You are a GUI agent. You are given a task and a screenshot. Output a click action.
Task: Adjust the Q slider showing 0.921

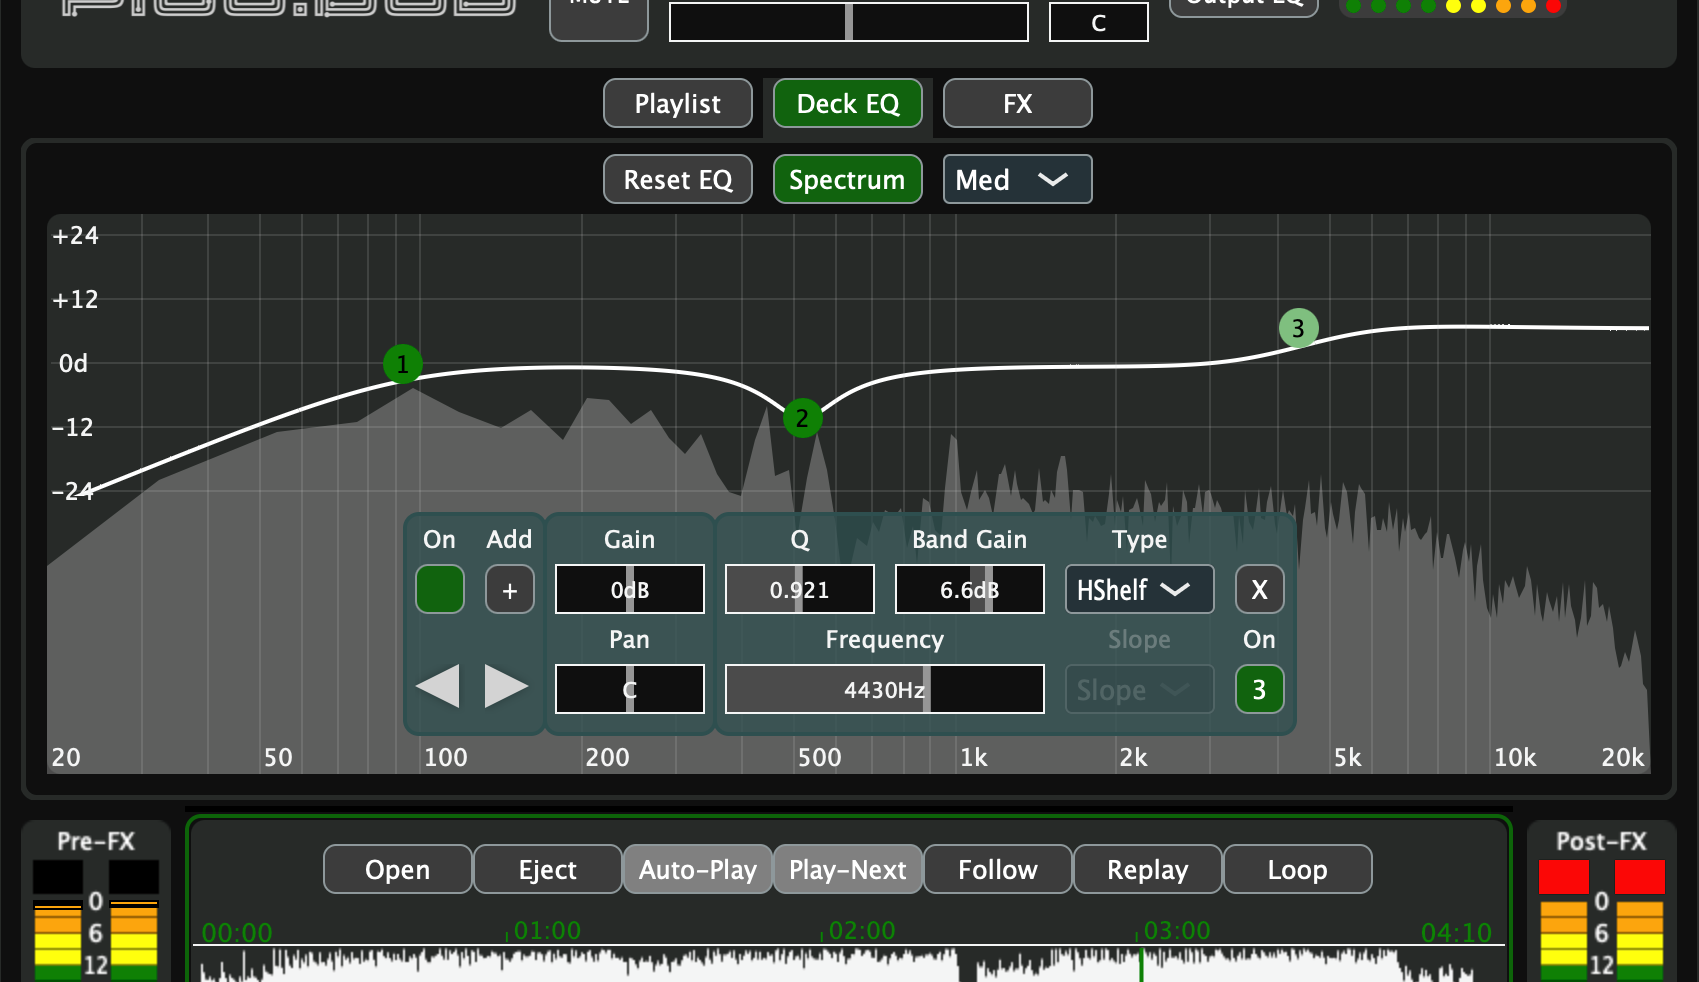[800, 589]
